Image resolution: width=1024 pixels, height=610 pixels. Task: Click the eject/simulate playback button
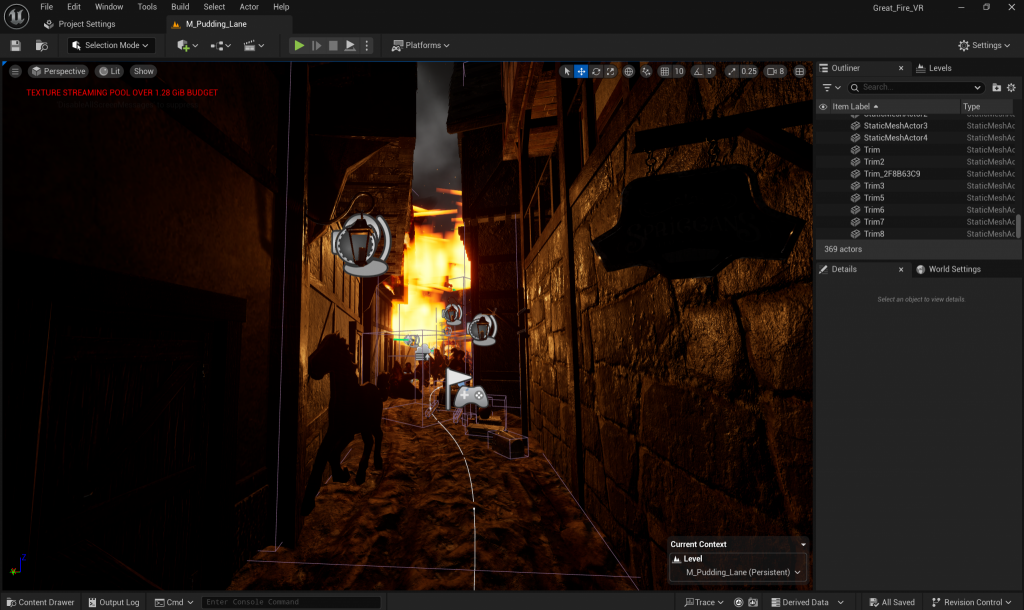[350, 45]
